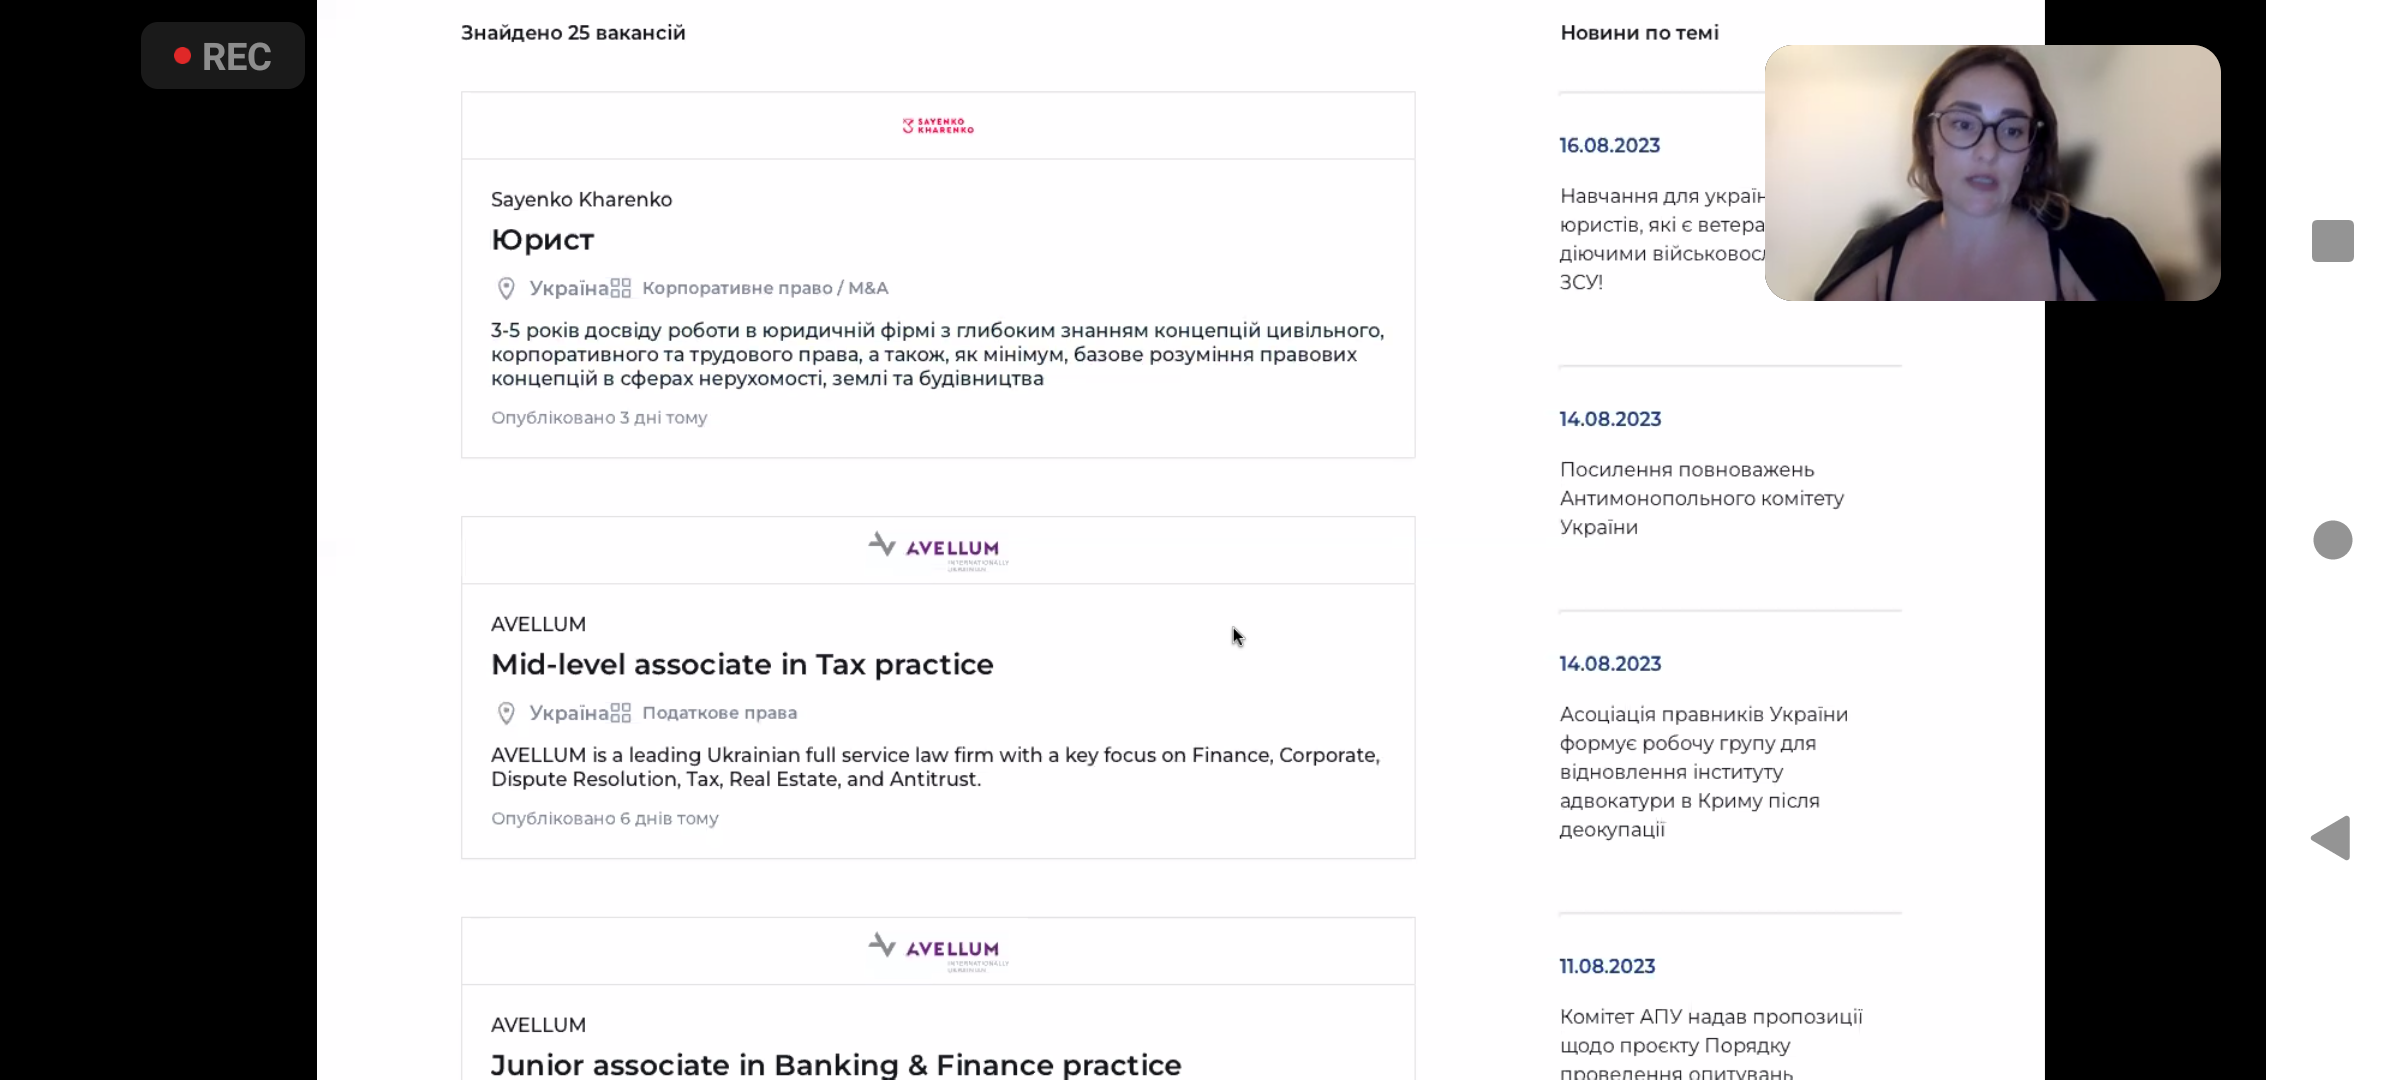This screenshot has width=2400, height=1080.
Task: Click the presenter's webcam video thumbnail
Action: [1992, 173]
